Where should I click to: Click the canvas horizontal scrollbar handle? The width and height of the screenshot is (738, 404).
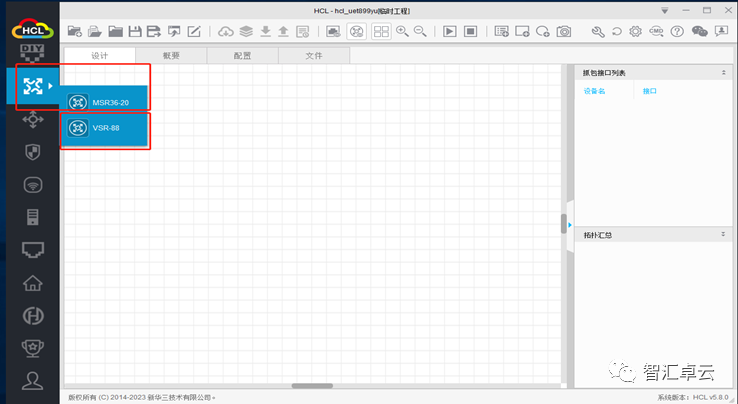tap(312, 386)
